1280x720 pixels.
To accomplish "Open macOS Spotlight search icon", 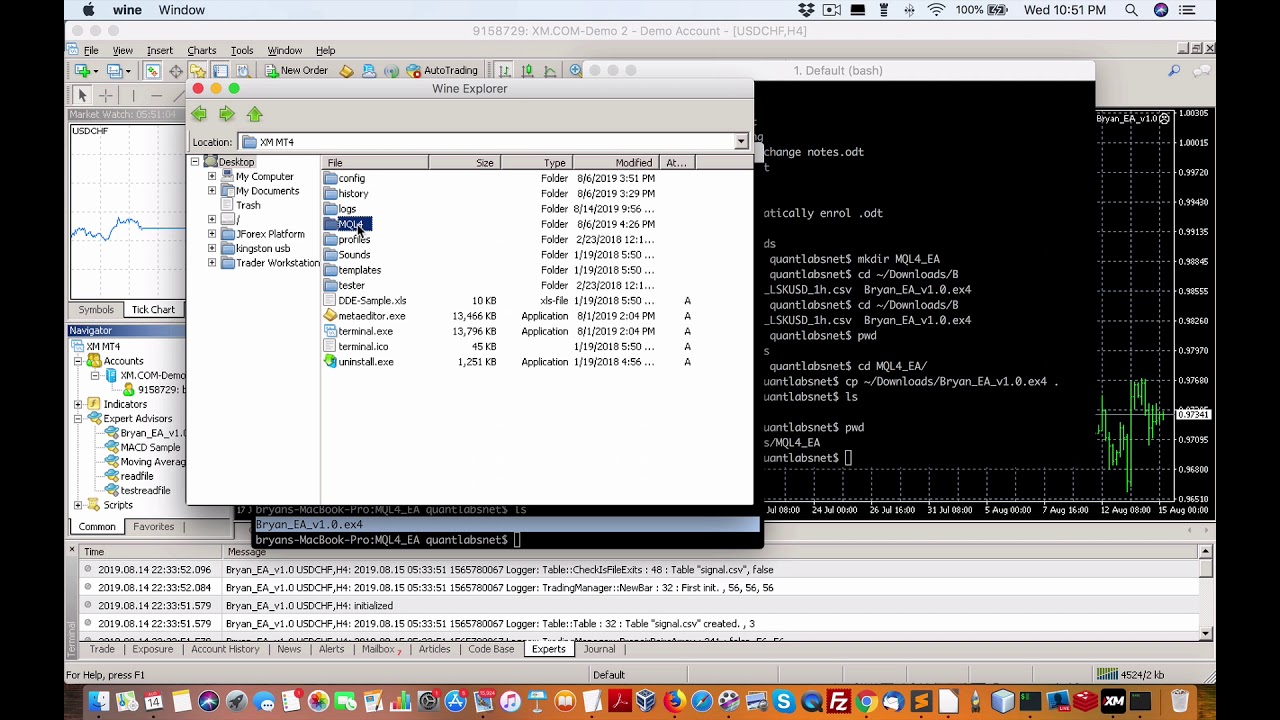I will [x=1131, y=10].
